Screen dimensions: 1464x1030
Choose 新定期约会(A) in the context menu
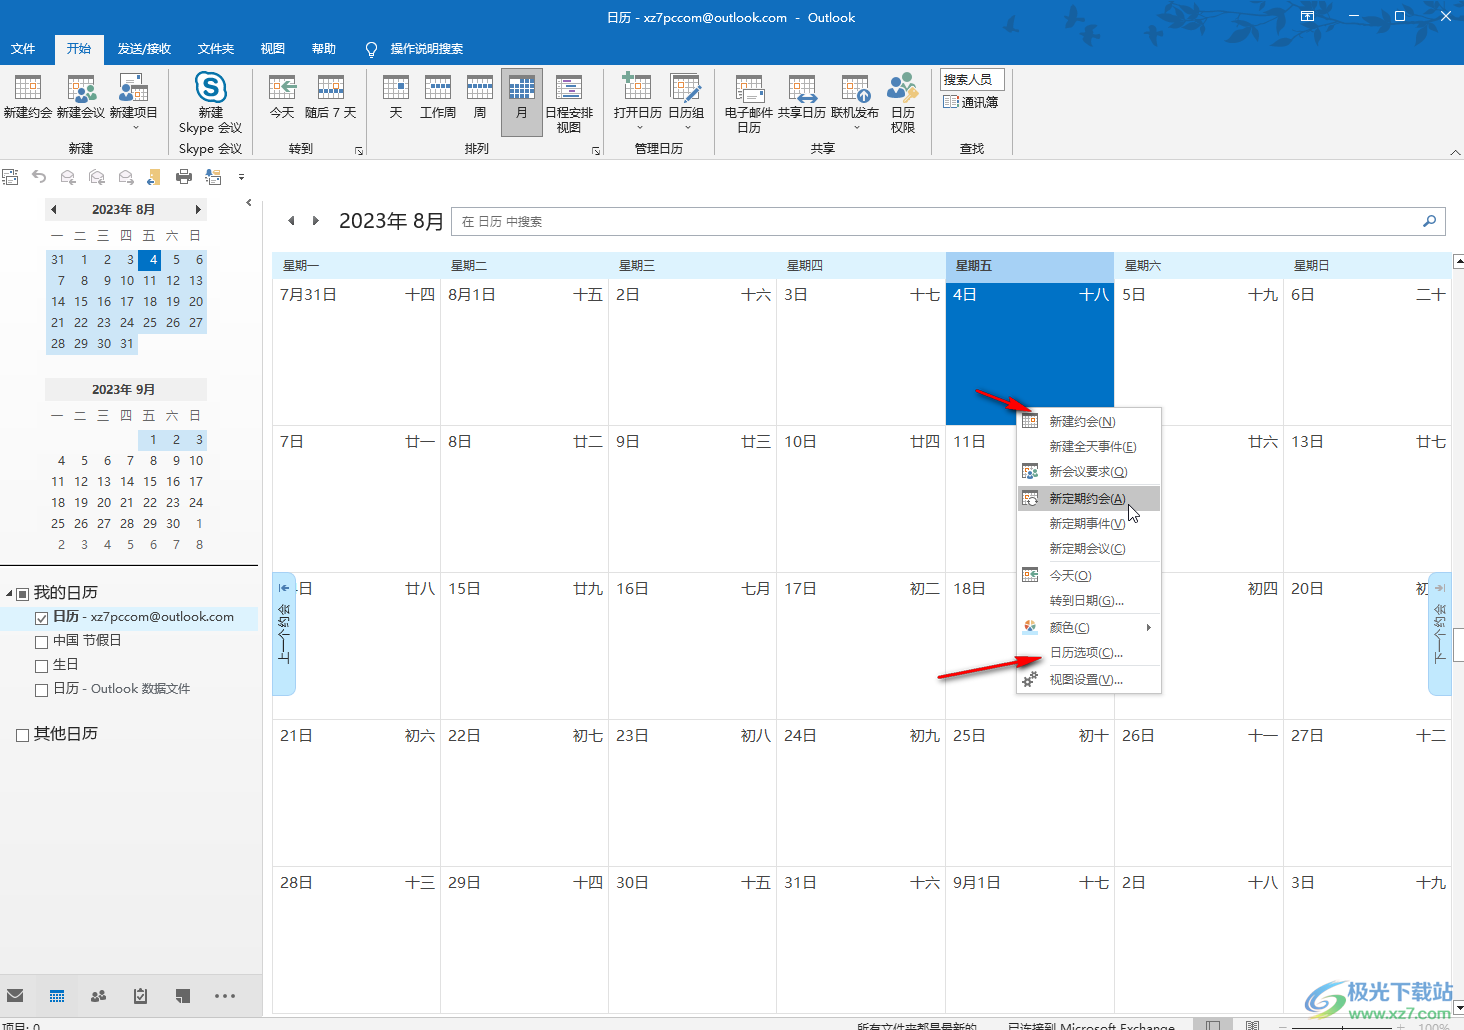point(1088,499)
